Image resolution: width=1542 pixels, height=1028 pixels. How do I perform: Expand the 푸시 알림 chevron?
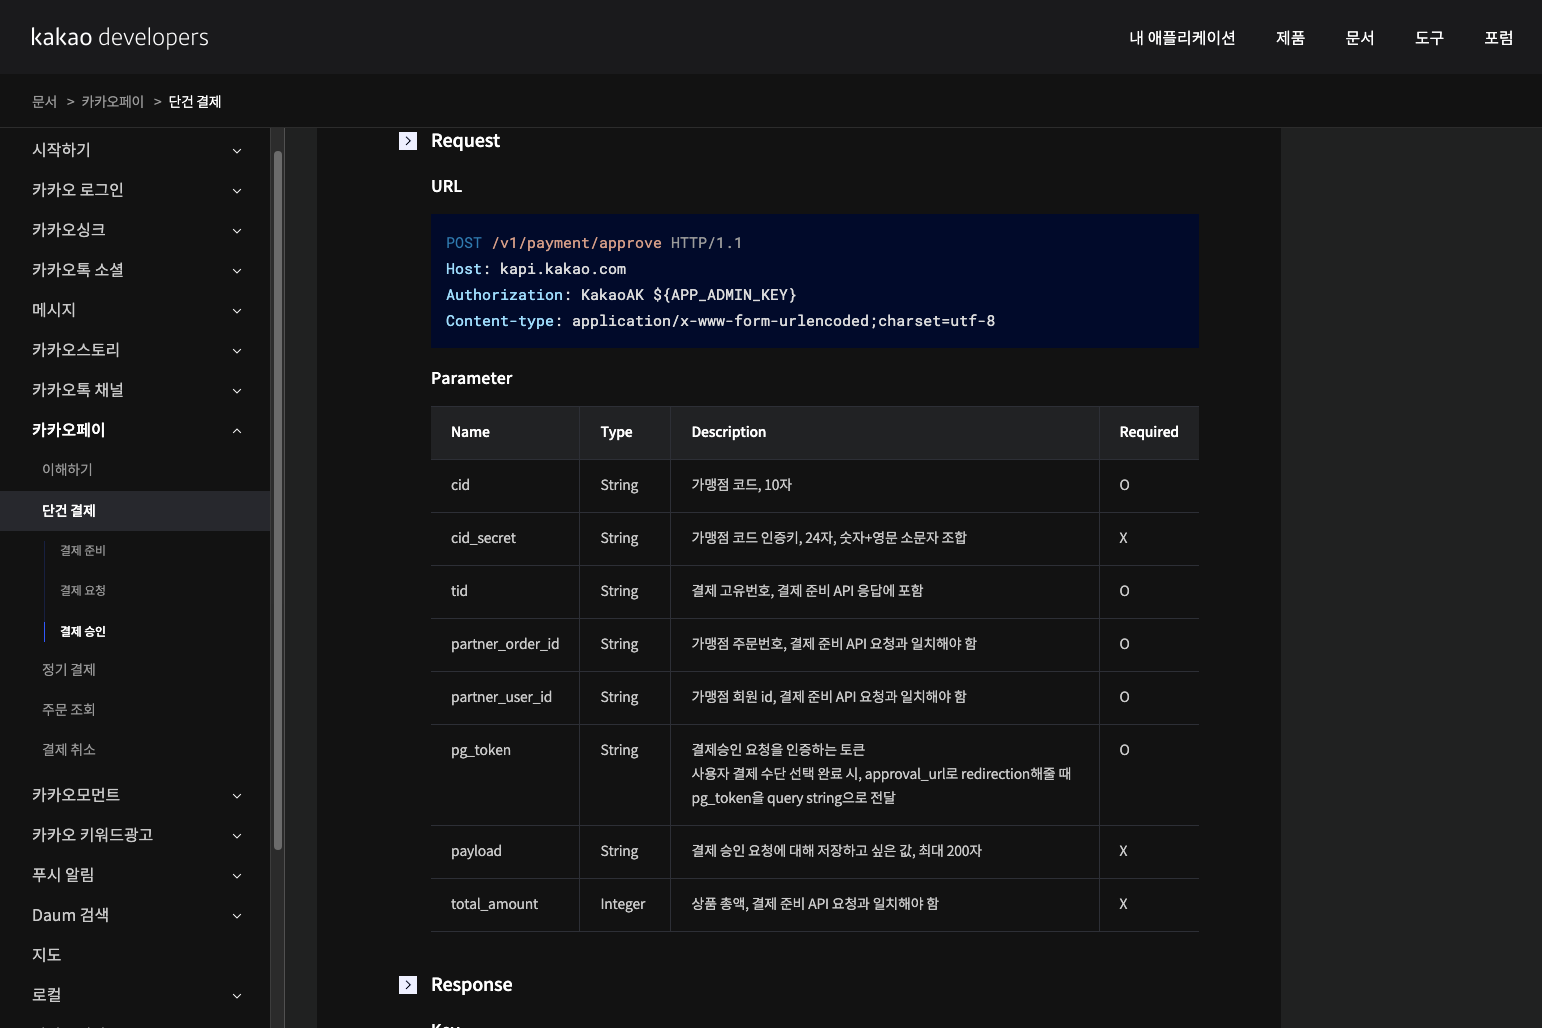tap(237, 876)
